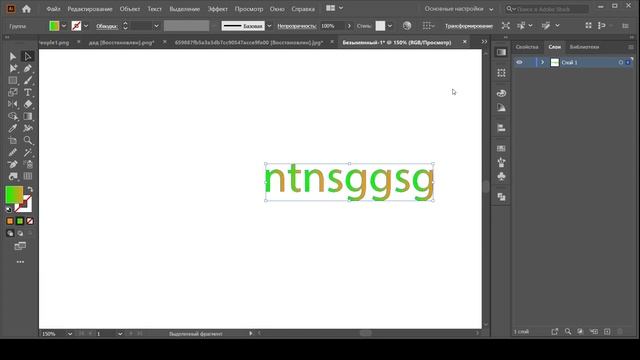Open the stroke weight dropdown
The width and height of the screenshot is (640, 360).
(x=156, y=26)
